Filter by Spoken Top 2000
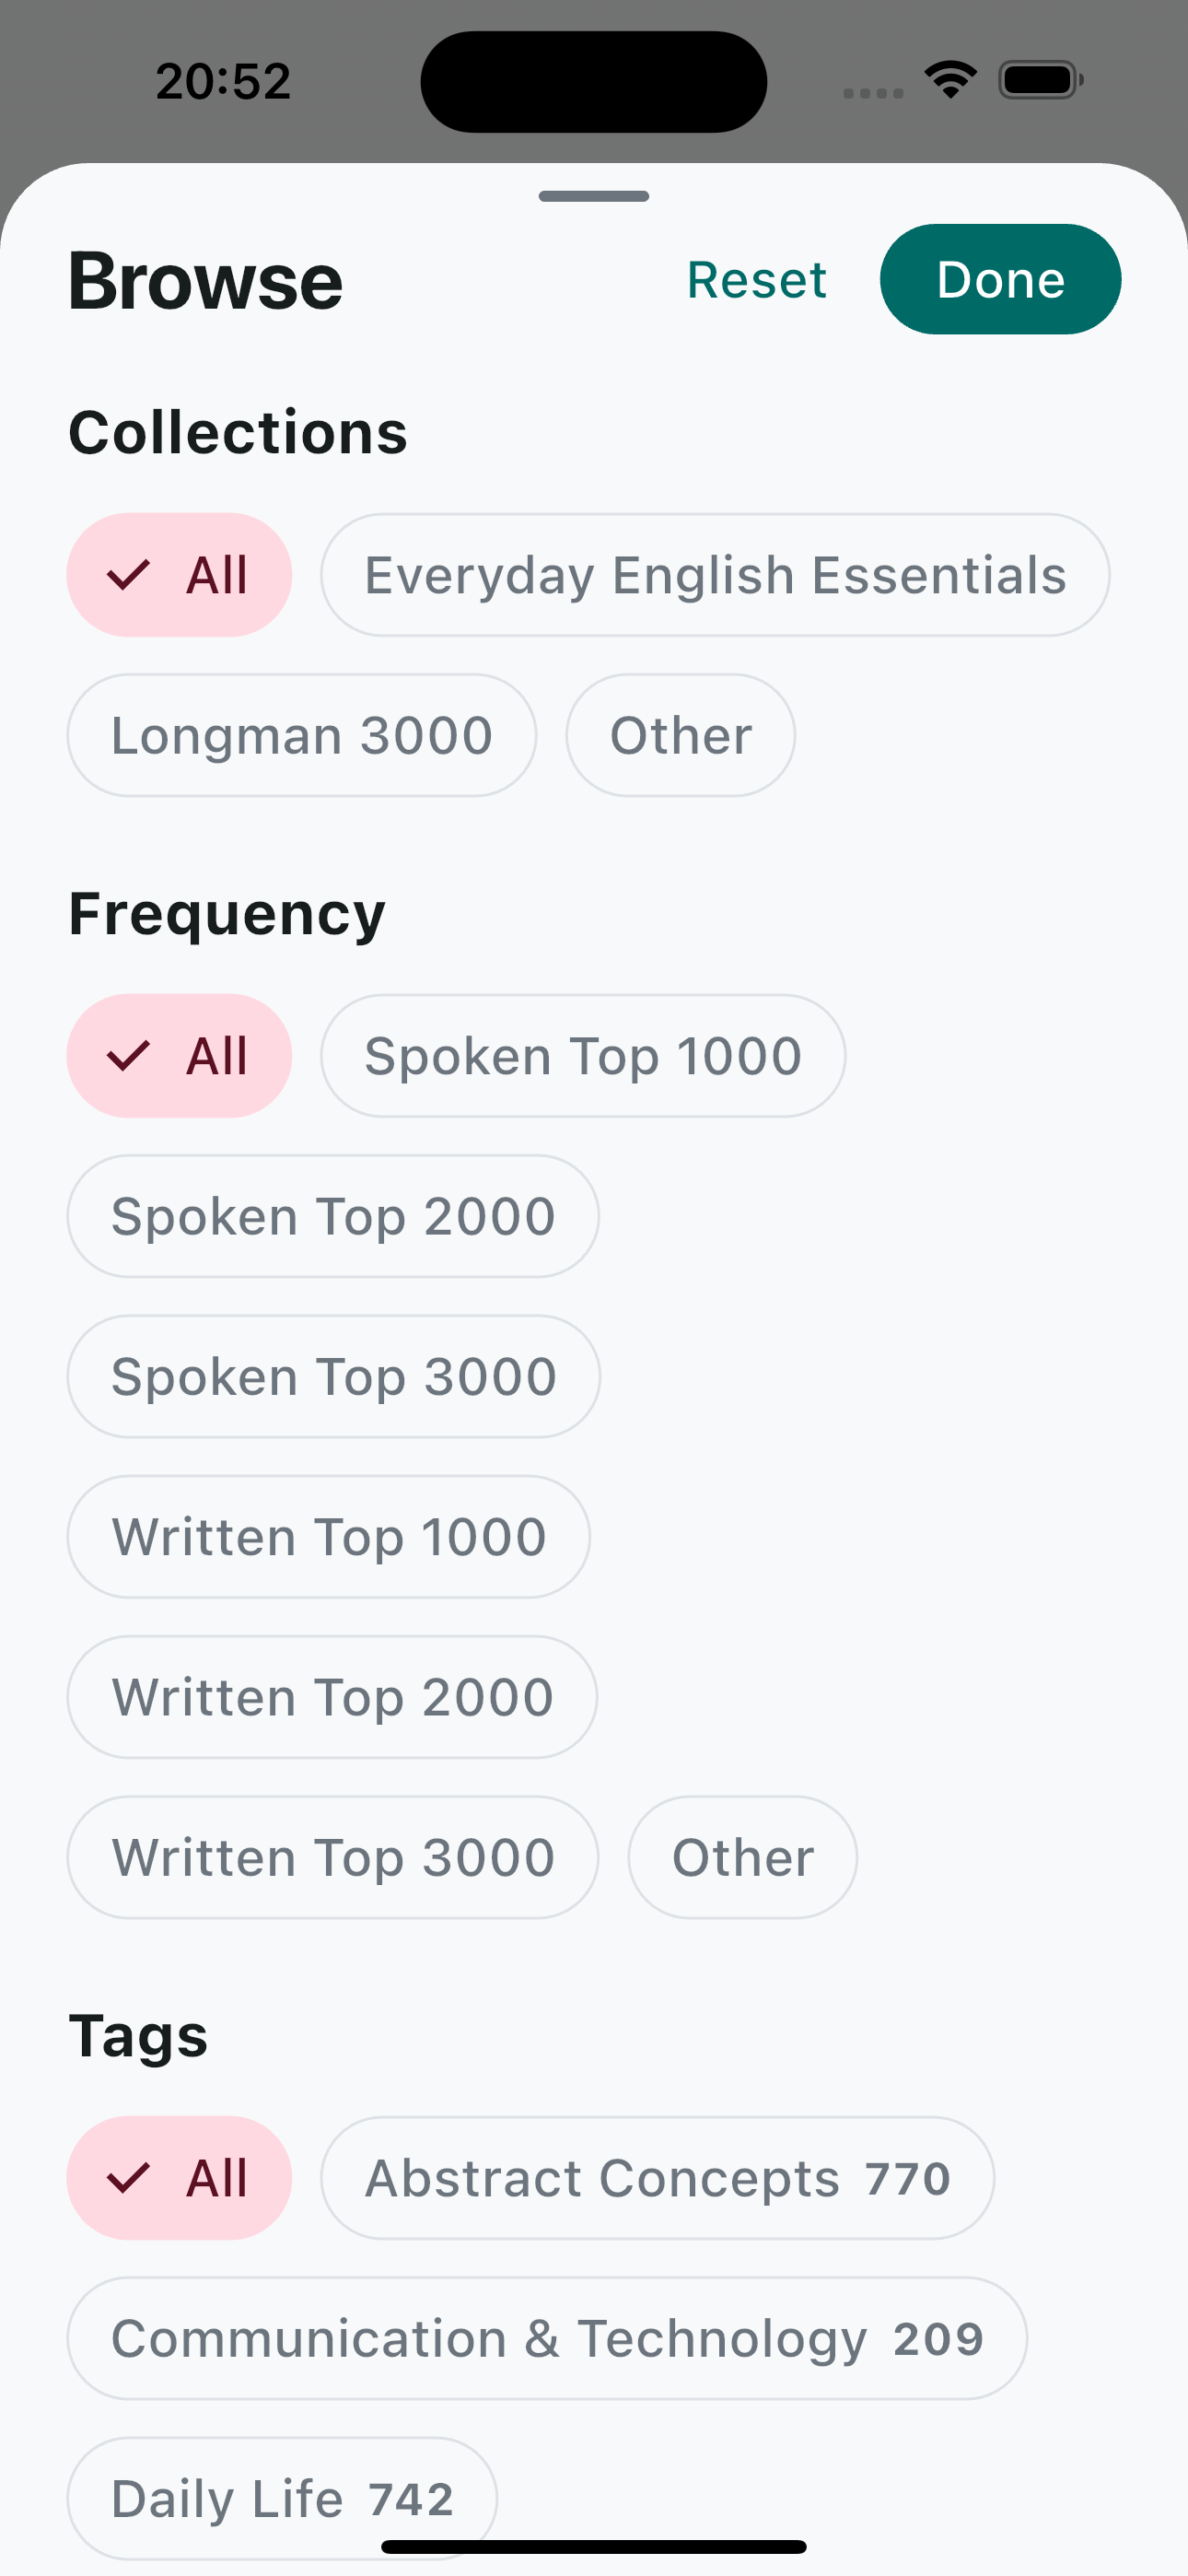 [x=333, y=1216]
